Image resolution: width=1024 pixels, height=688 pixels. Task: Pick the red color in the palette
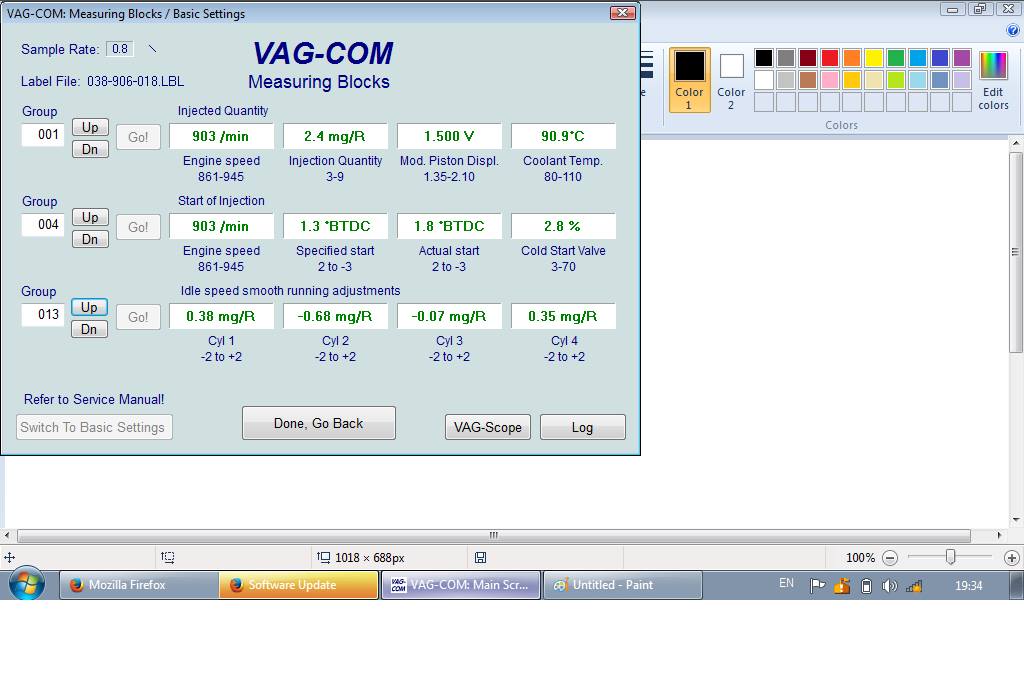coord(829,58)
